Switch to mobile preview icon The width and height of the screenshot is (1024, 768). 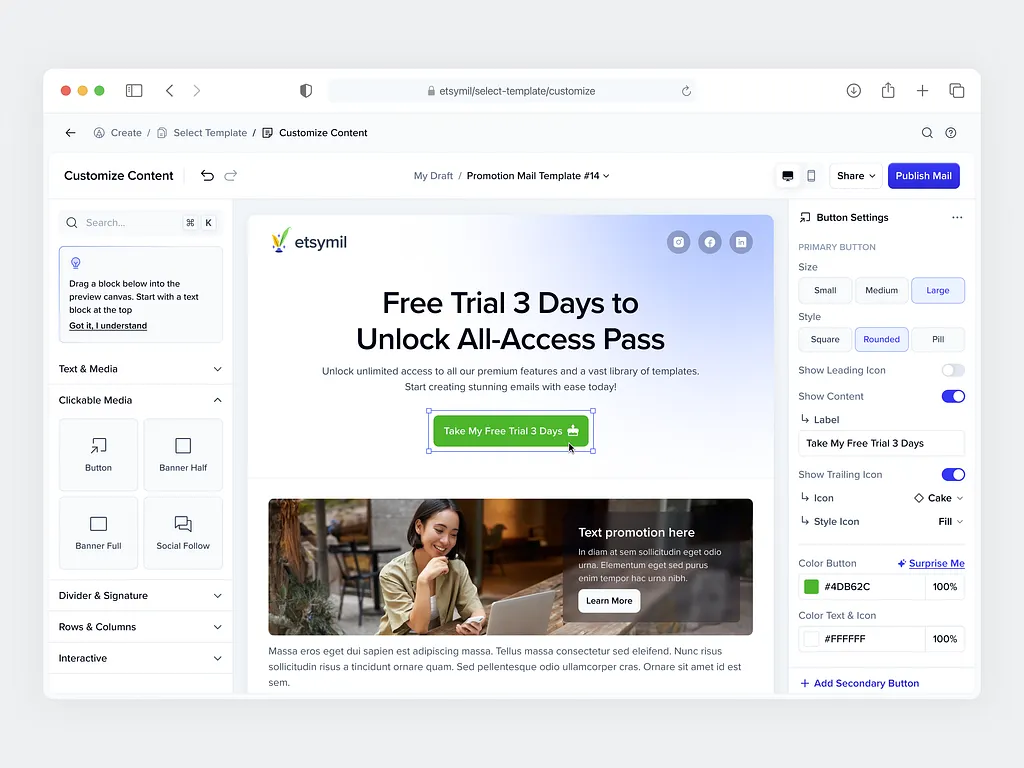pos(811,176)
